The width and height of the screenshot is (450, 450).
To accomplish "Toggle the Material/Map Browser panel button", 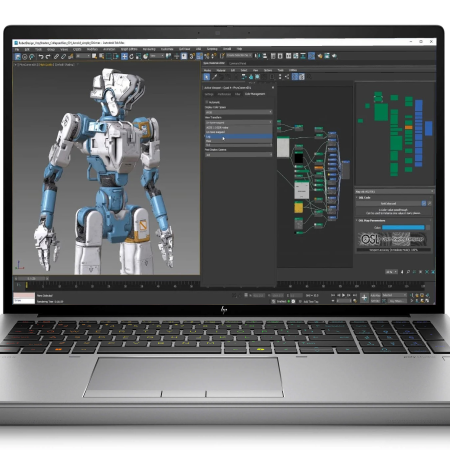I will [x=295, y=77].
